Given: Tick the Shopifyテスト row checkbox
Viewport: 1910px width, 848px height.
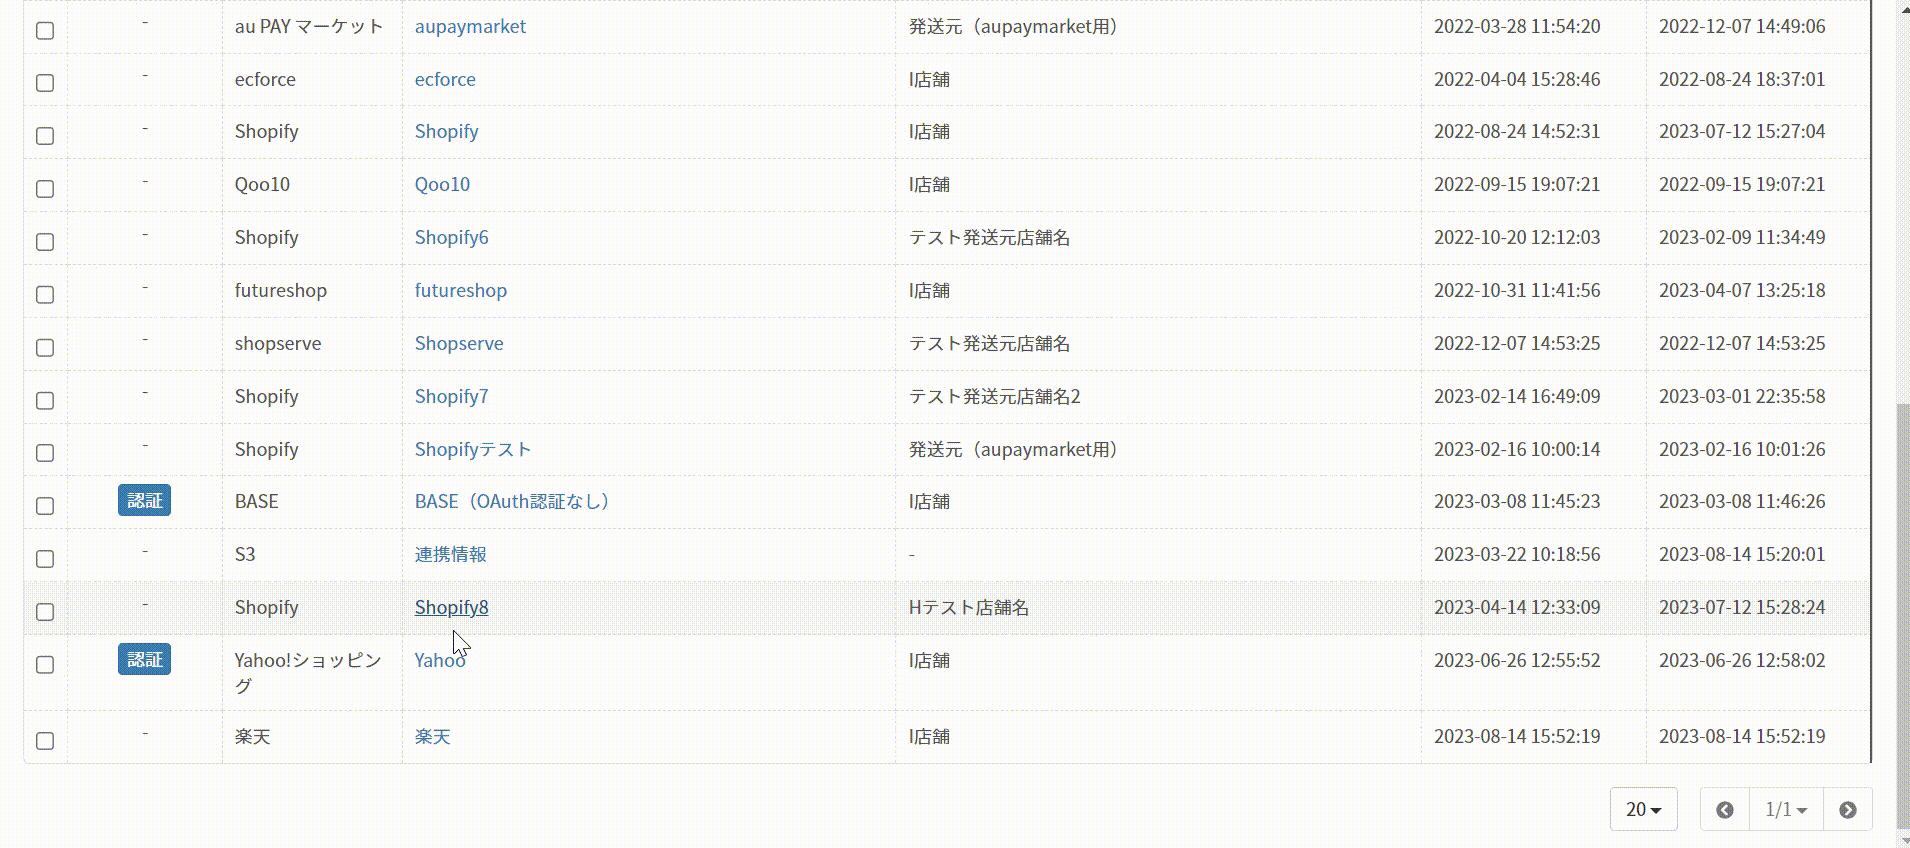Looking at the screenshot, I should [x=45, y=453].
